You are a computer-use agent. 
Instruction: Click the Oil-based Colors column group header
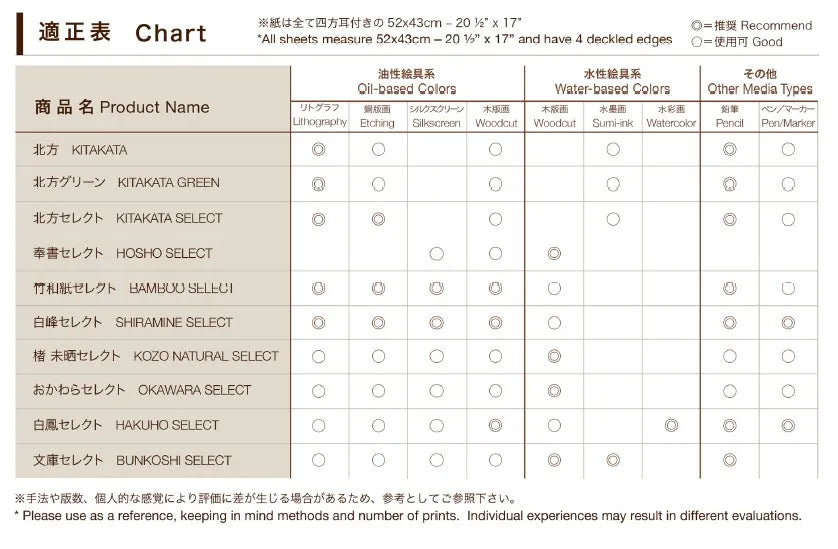point(405,82)
